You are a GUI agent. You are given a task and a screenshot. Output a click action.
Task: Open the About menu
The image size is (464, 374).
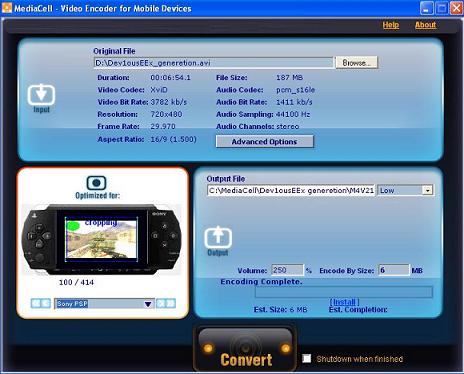tap(425, 25)
